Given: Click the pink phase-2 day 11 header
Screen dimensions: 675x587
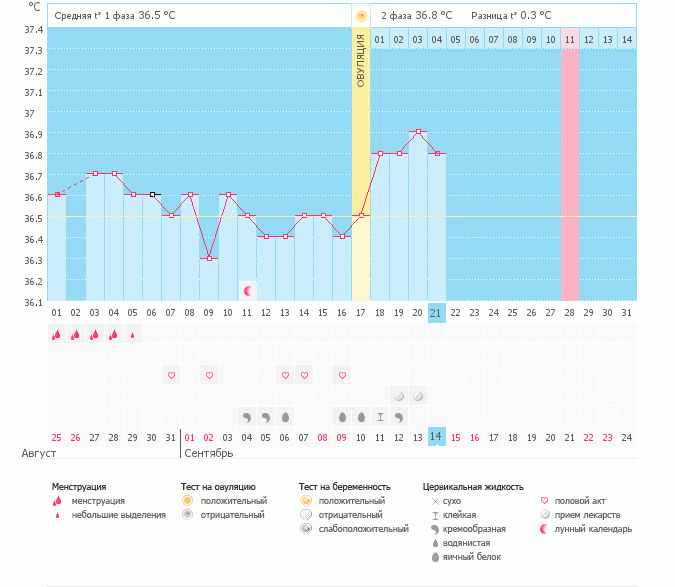Looking at the screenshot, I should coord(569,39).
